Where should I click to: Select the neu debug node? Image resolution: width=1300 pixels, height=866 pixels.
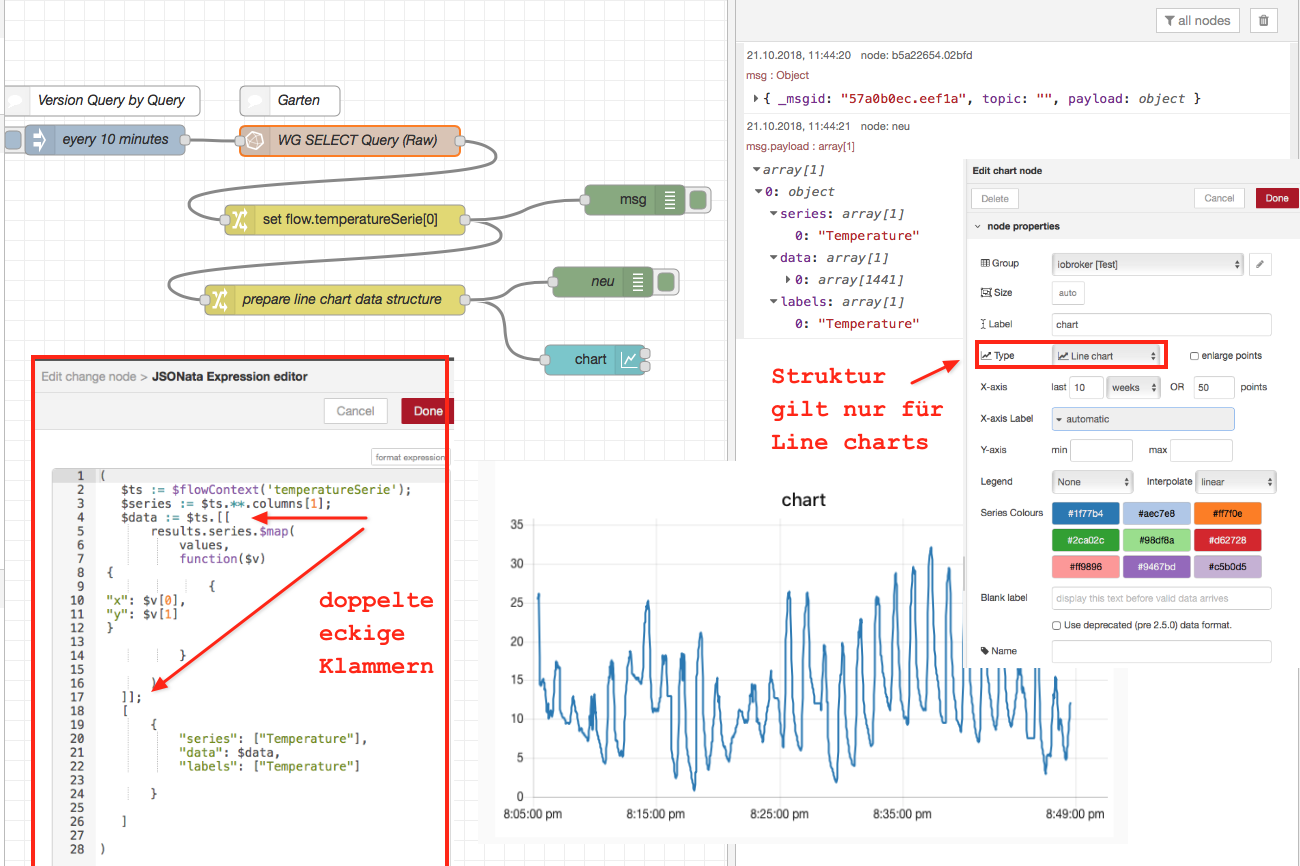604,282
